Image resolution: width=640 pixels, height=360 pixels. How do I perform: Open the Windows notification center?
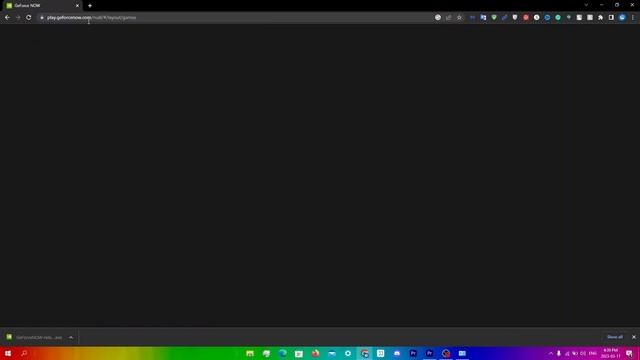click(x=629, y=353)
